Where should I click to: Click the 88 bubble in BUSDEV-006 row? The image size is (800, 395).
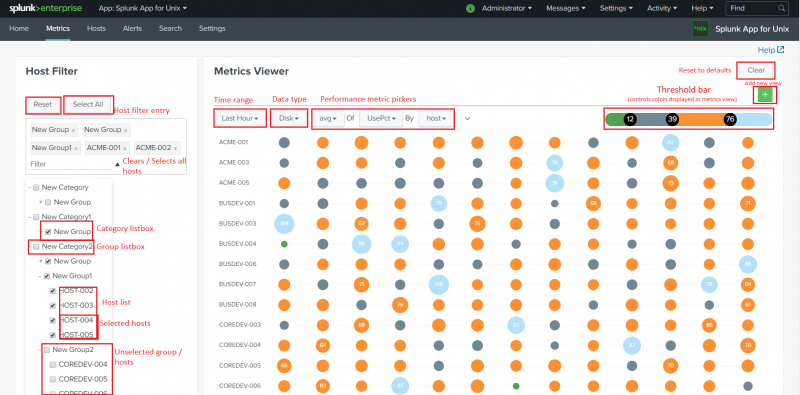pos(747,264)
